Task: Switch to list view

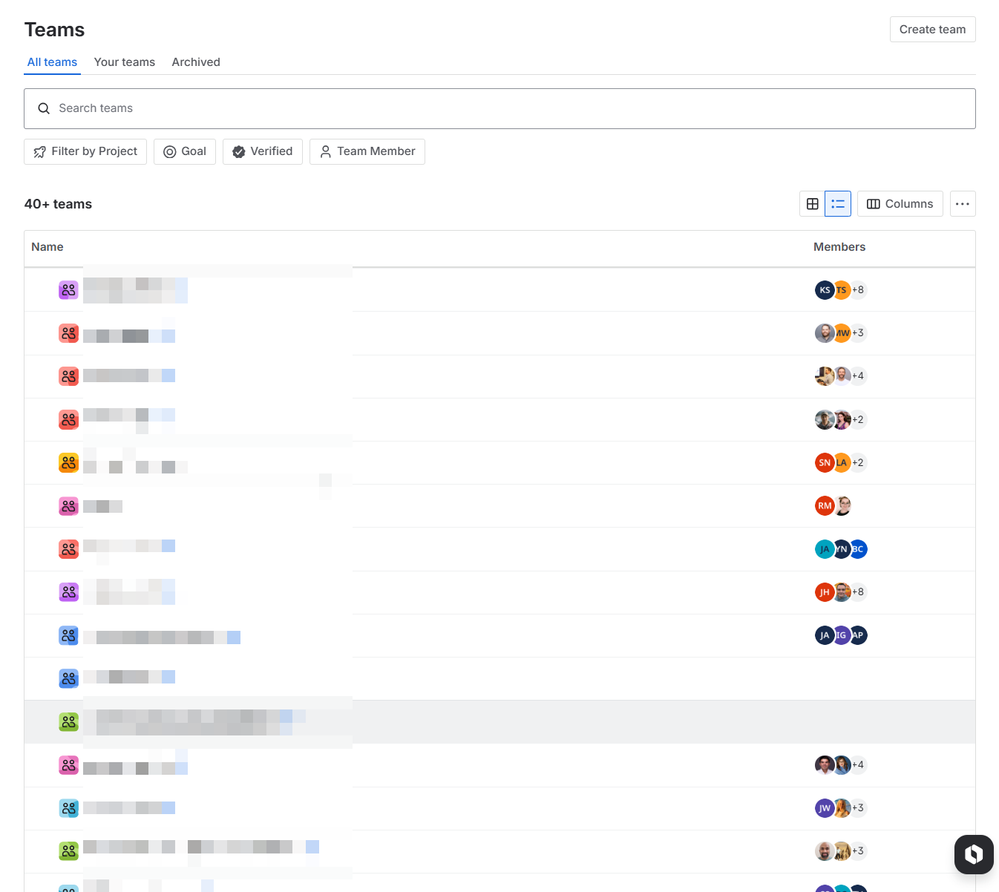Action: pyautogui.click(x=838, y=204)
